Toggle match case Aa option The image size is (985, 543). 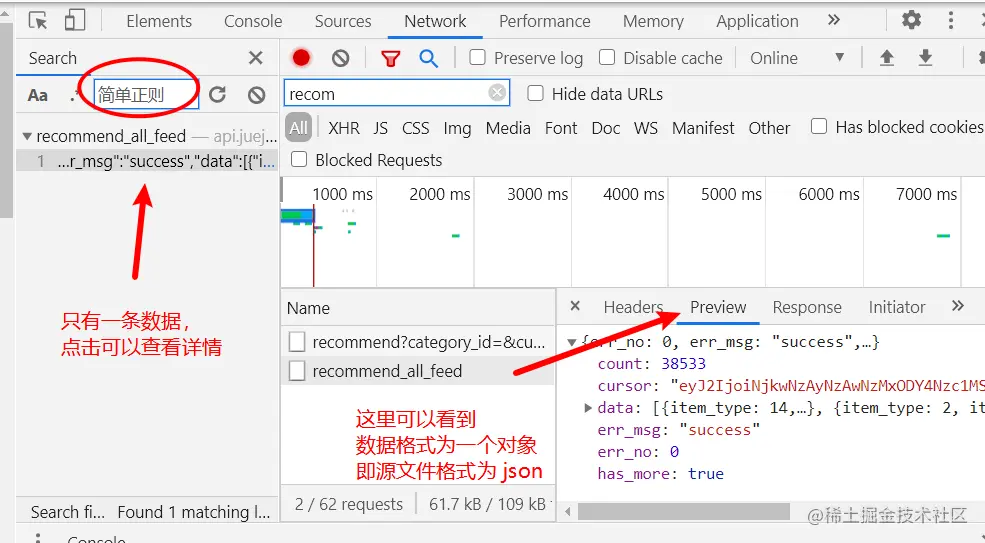tap(38, 95)
